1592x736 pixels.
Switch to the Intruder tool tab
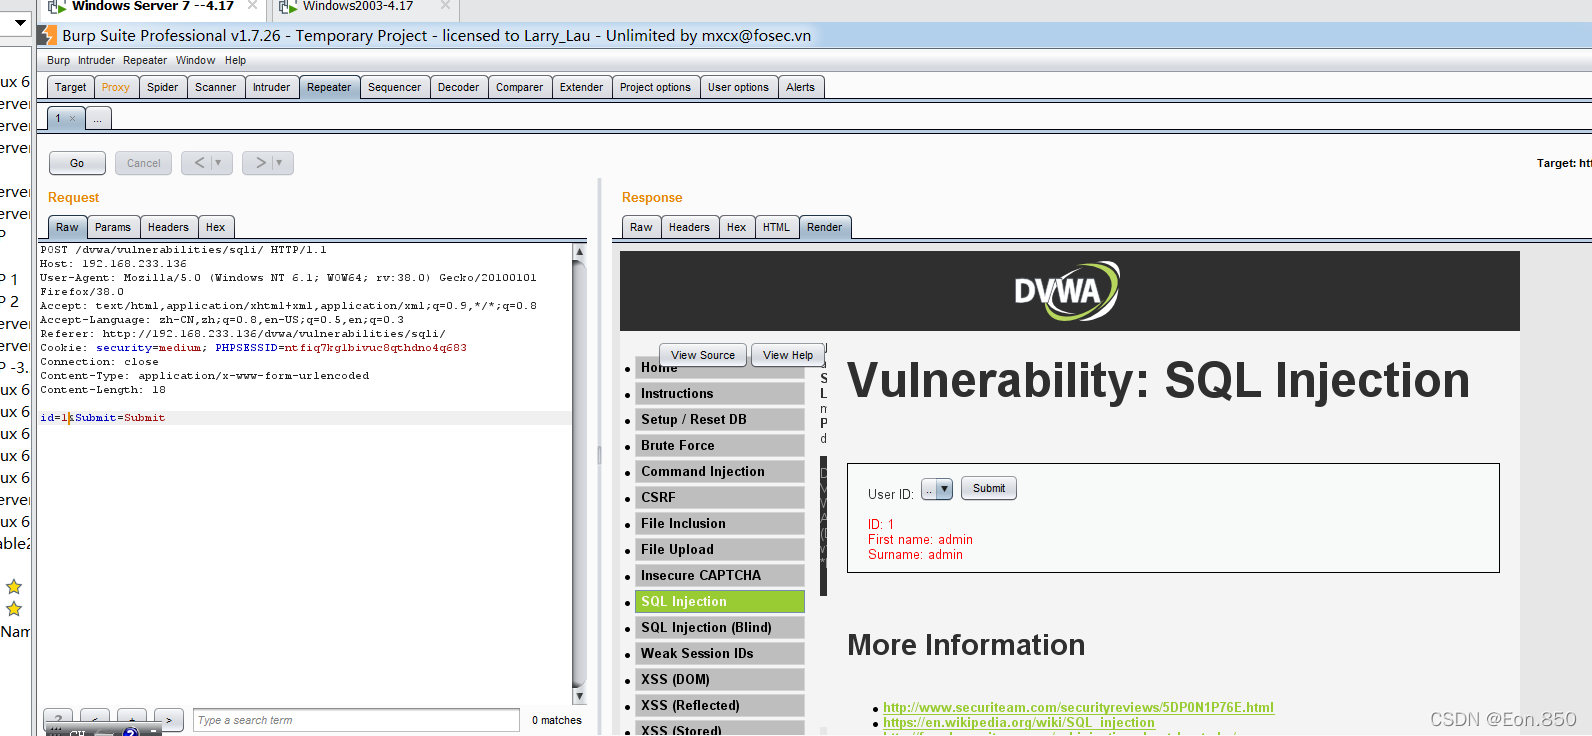click(x=271, y=87)
